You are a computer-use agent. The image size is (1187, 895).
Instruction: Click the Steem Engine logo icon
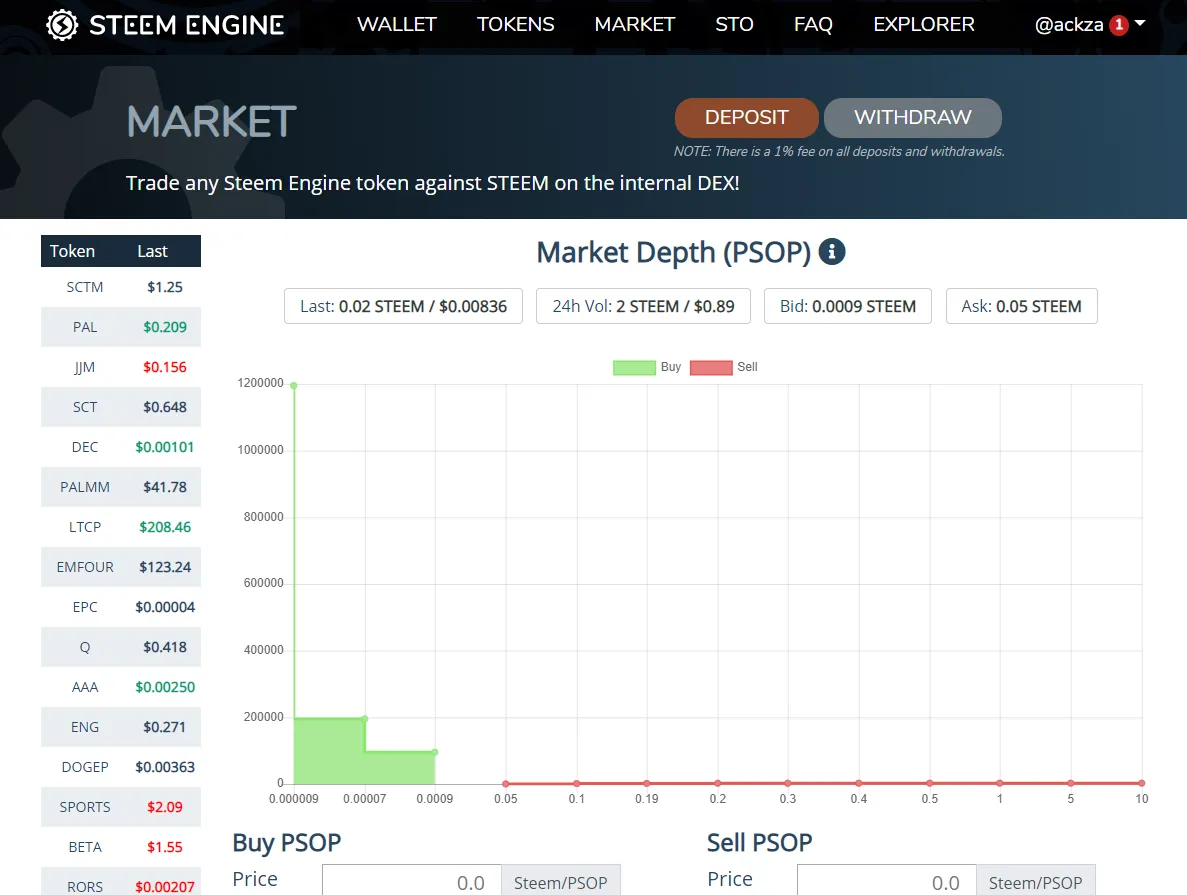point(62,25)
